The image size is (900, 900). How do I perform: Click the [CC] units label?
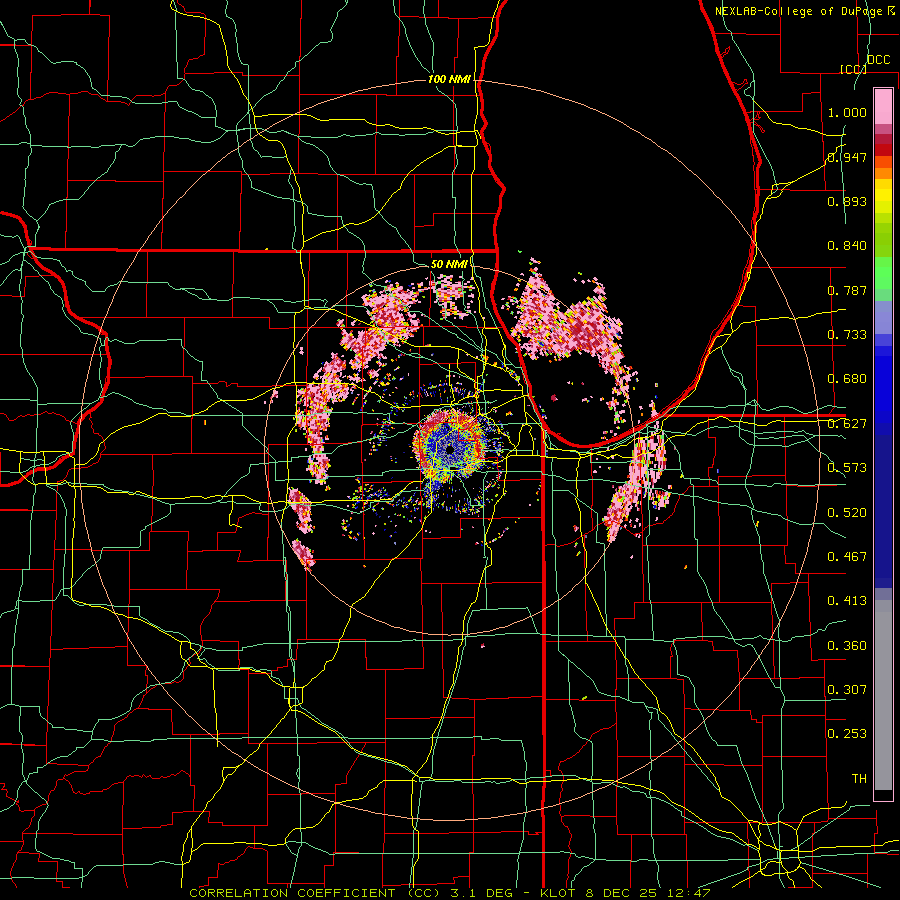coord(853,69)
